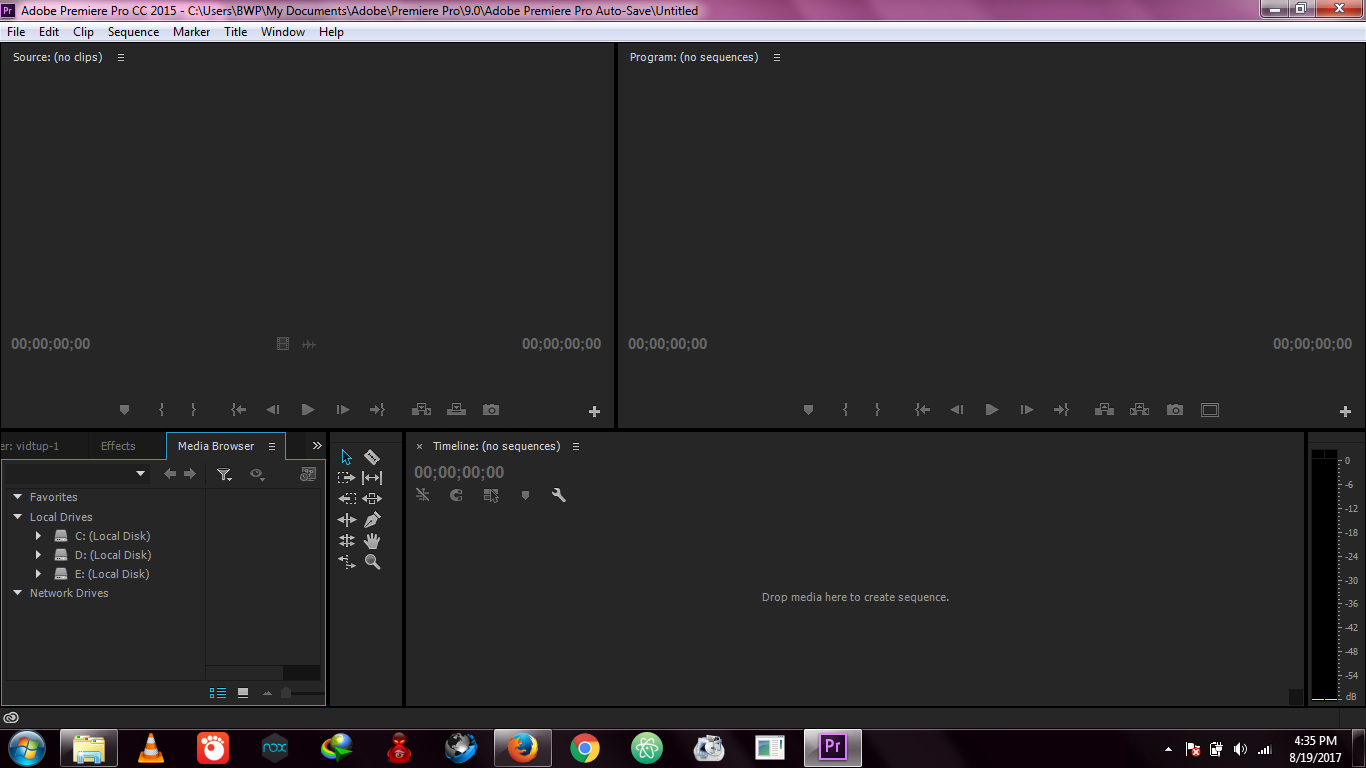Expand the D: (Local Disk) drive

(x=39, y=555)
